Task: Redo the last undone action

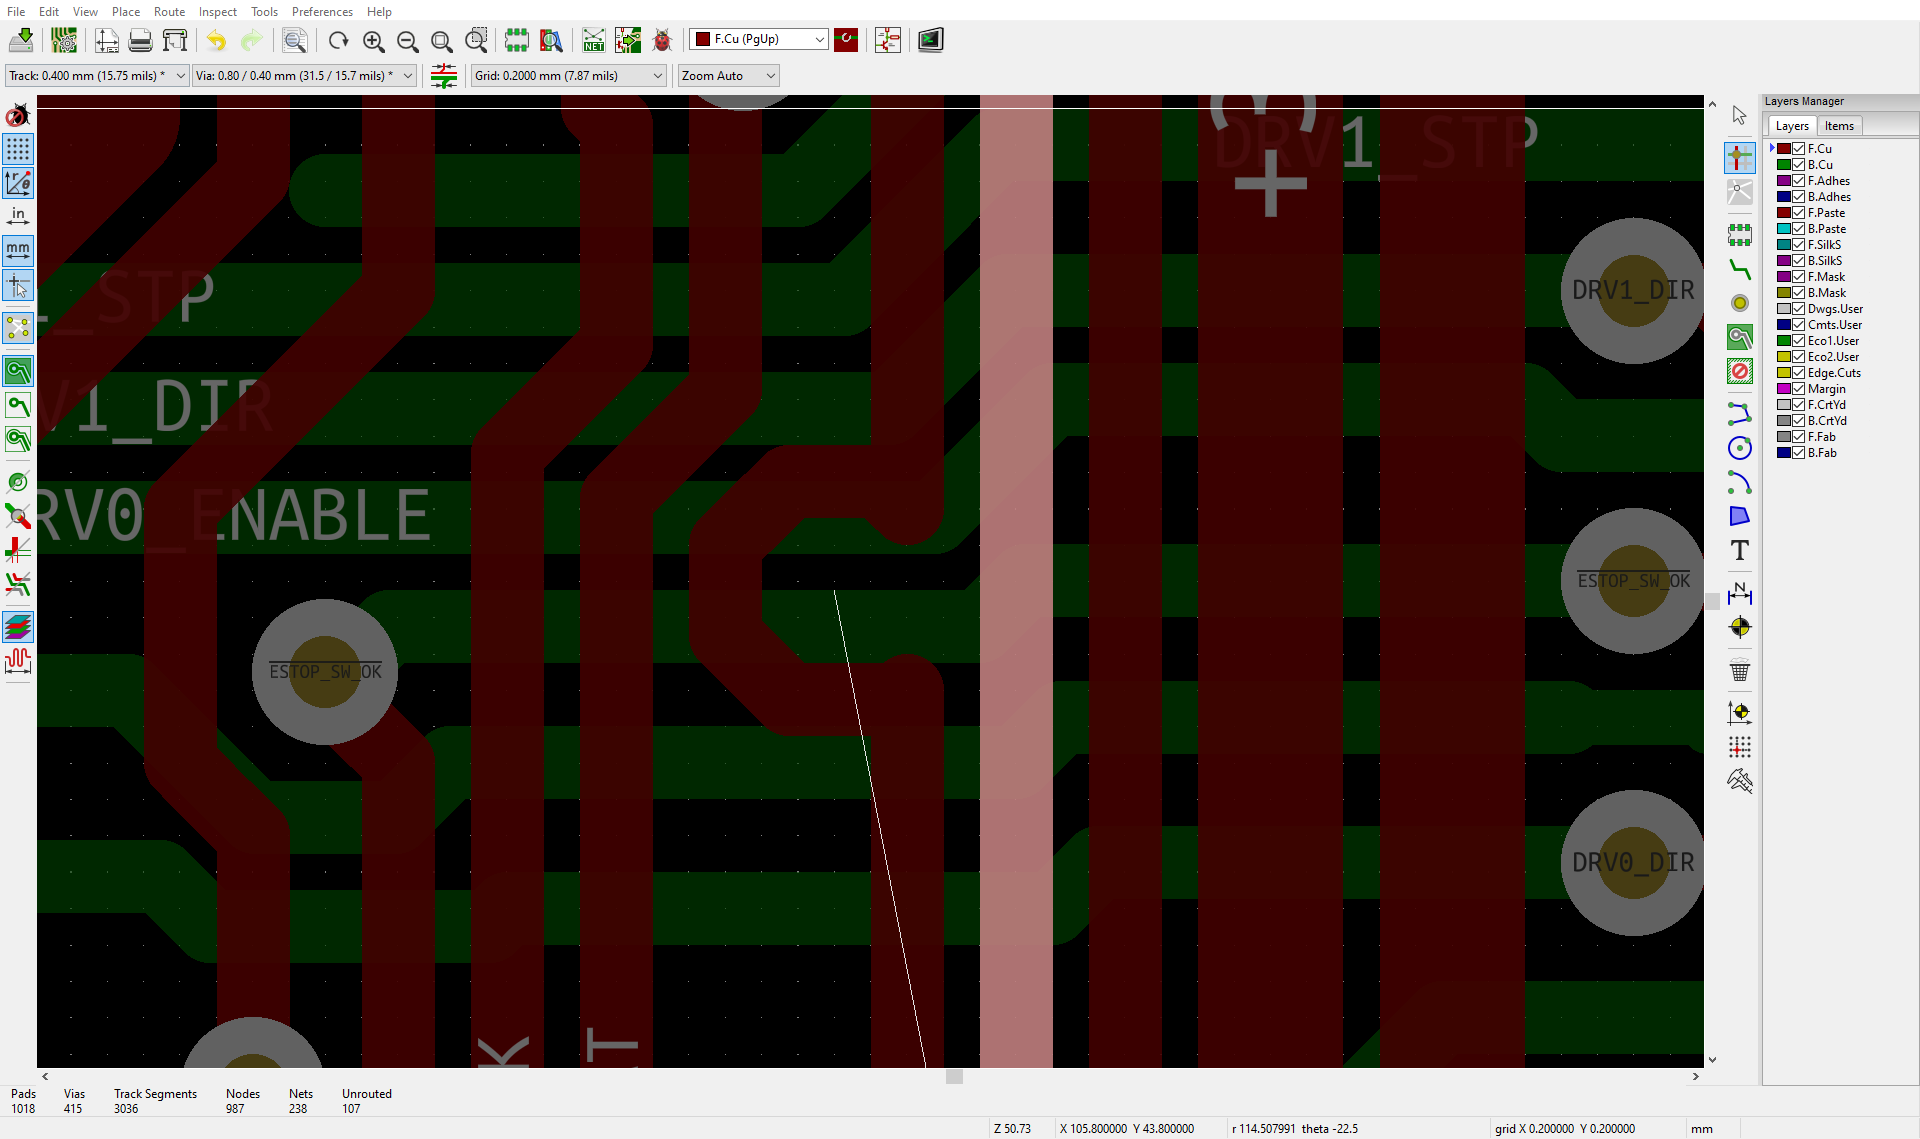Action: [251, 40]
